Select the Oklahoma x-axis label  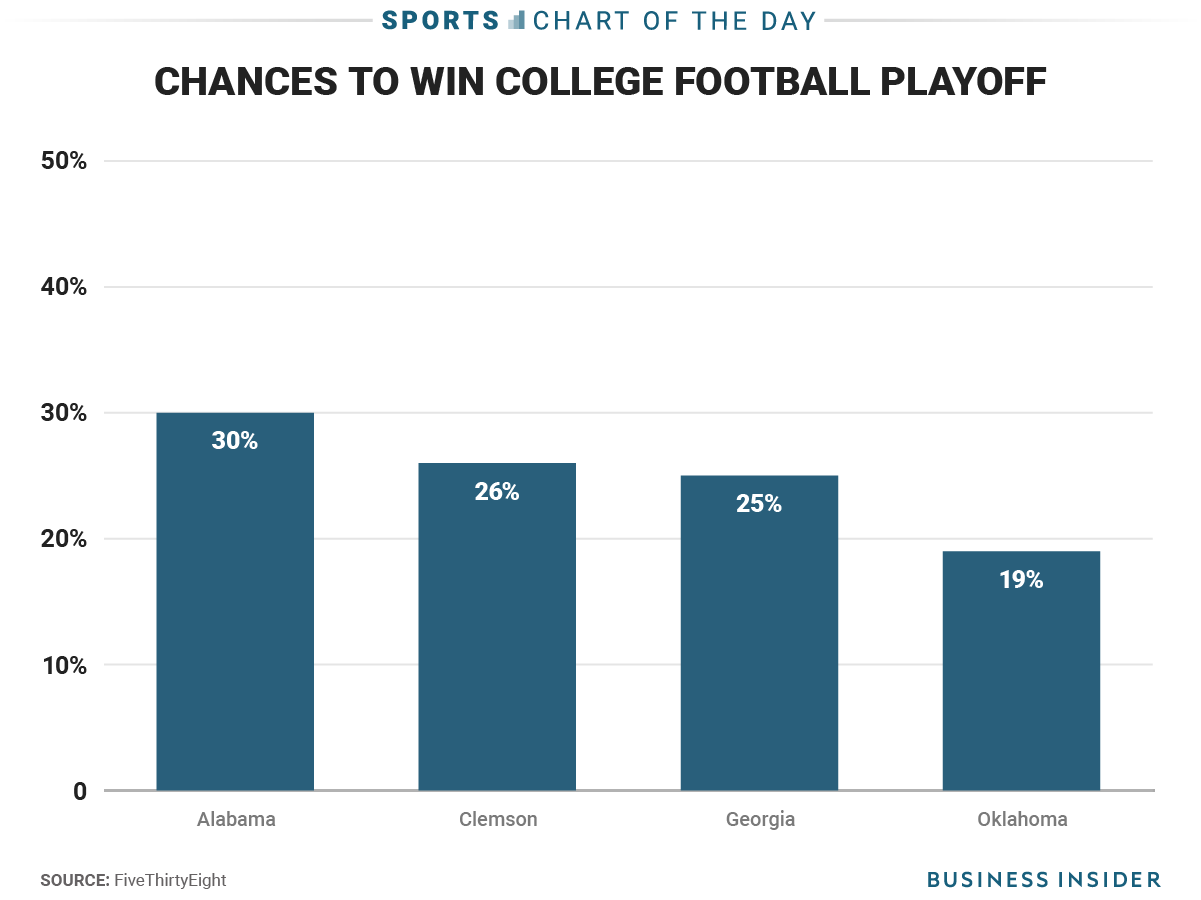[1022, 820]
